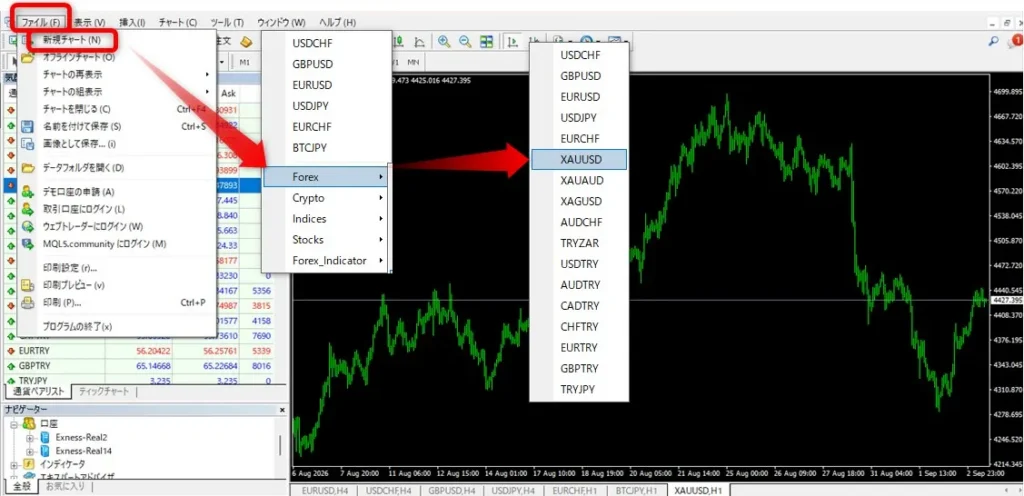Click the Navigator vertical scrollbar
1024x496 pixels.
point(281,446)
